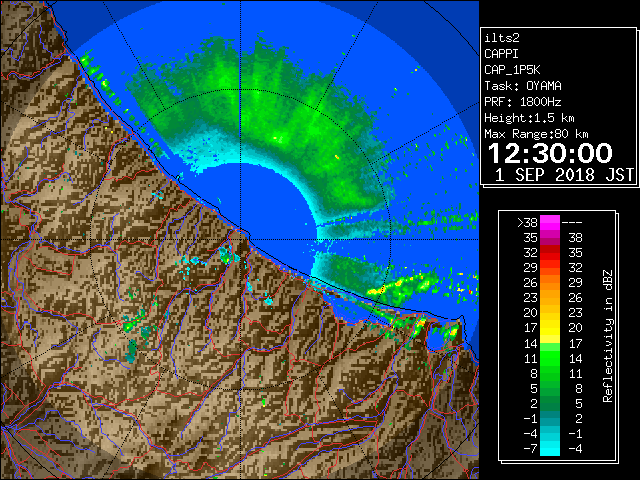Viewport: 640px width, 480px height.
Task: Click the '---' marker atop the scale
Action: (572, 223)
